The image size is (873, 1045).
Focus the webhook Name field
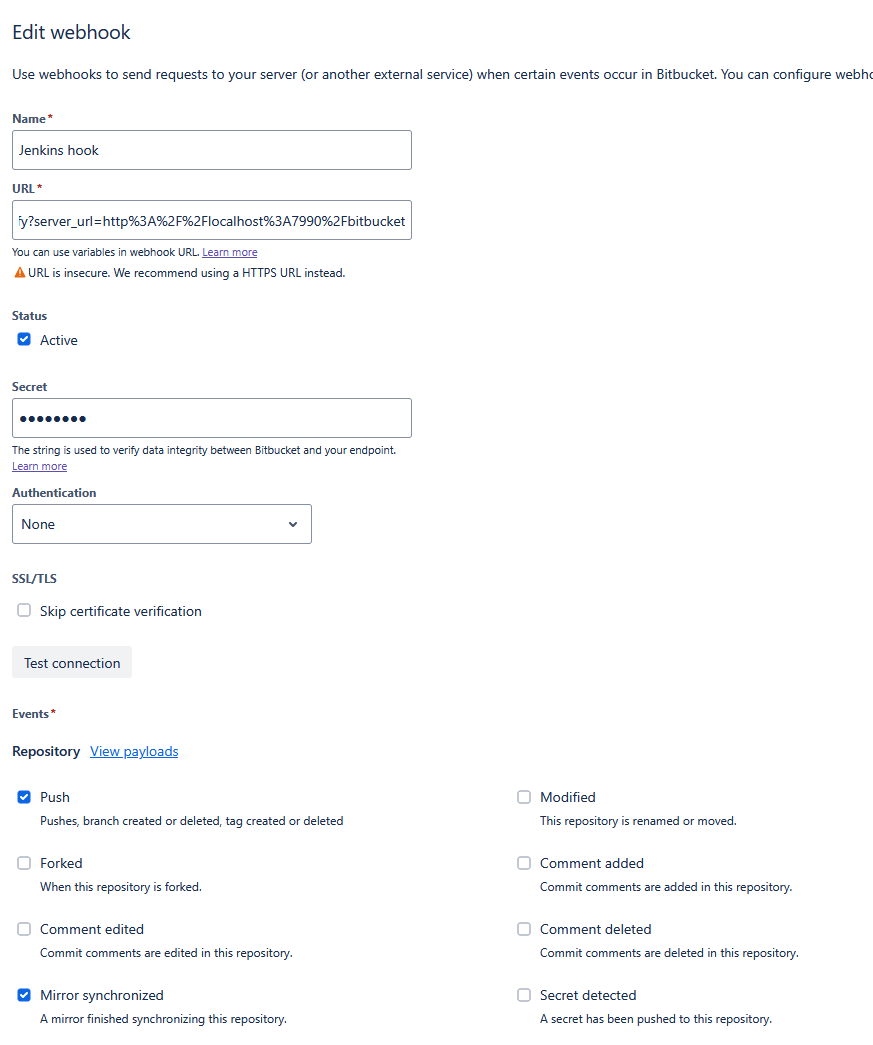click(x=211, y=150)
